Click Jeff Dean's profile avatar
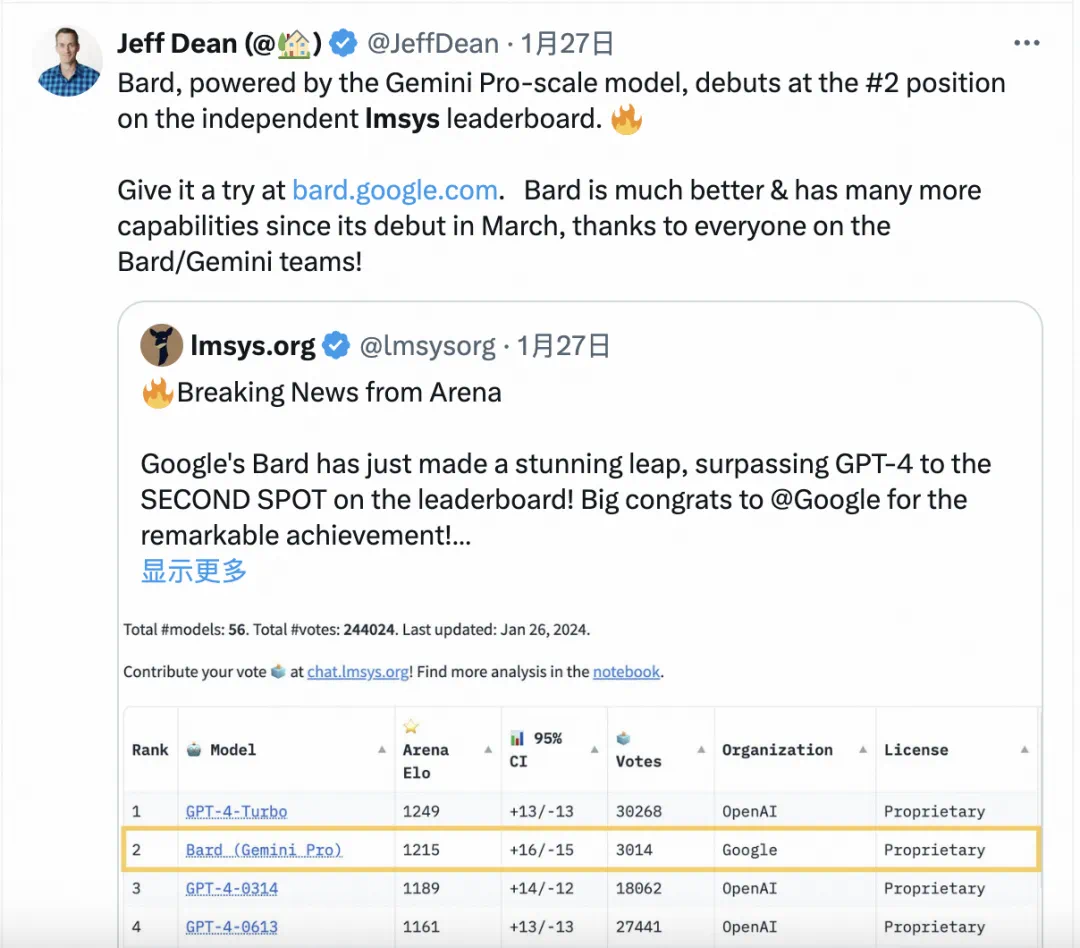The width and height of the screenshot is (1080, 948). (68, 61)
